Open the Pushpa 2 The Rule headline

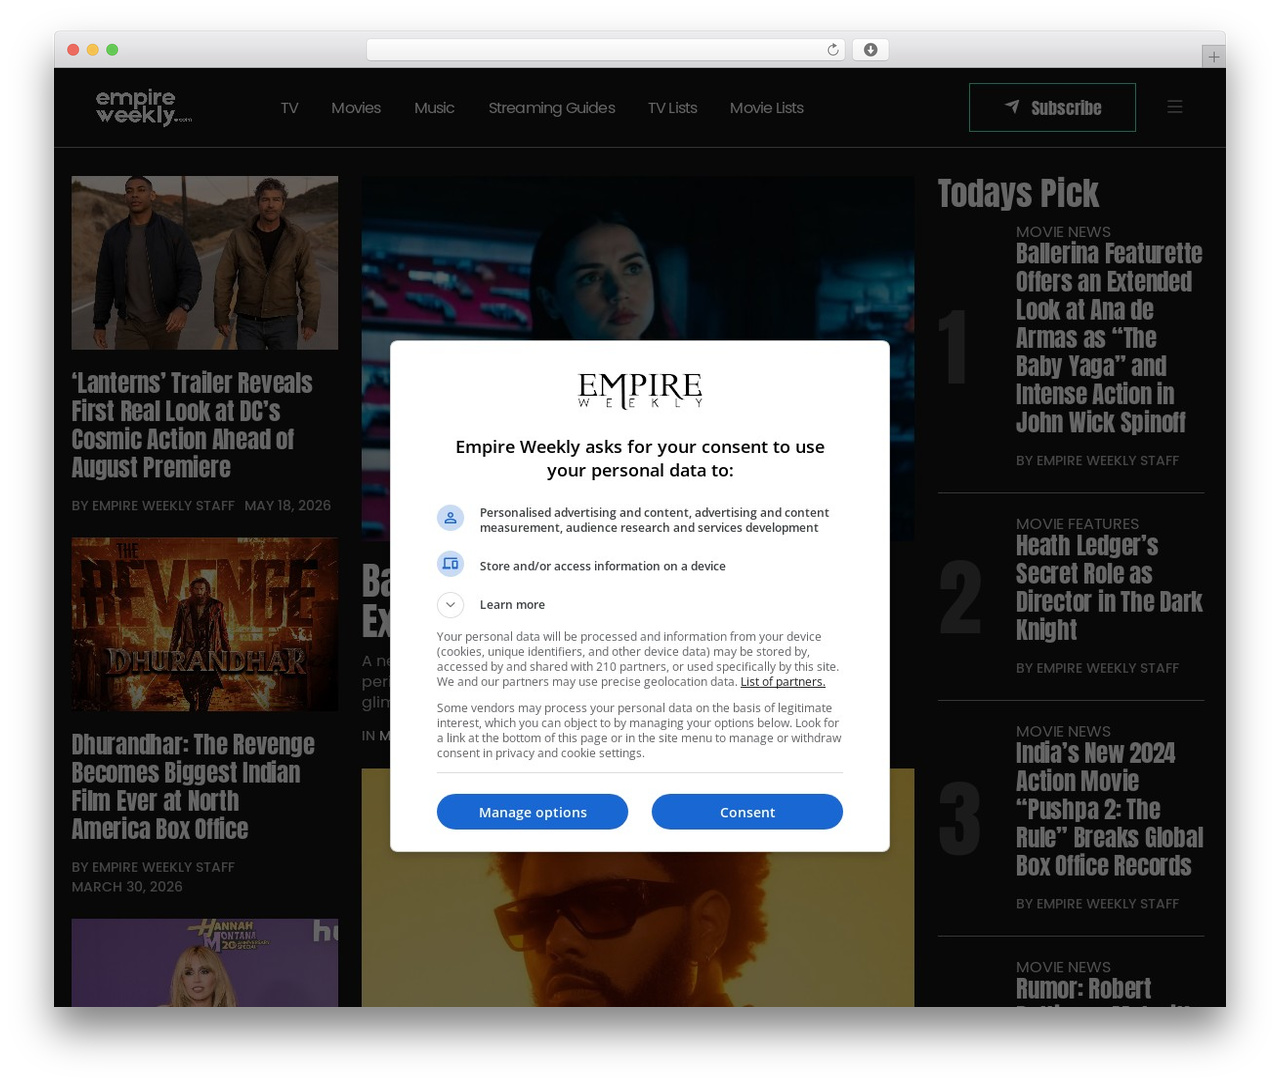tap(1109, 810)
